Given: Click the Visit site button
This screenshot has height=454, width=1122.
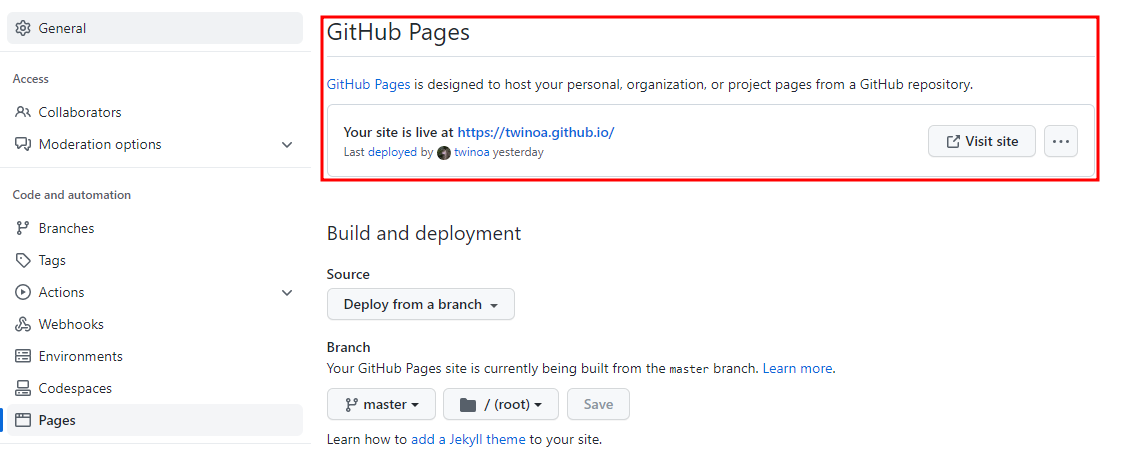Looking at the screenshot, I should [x=982, y=141].
